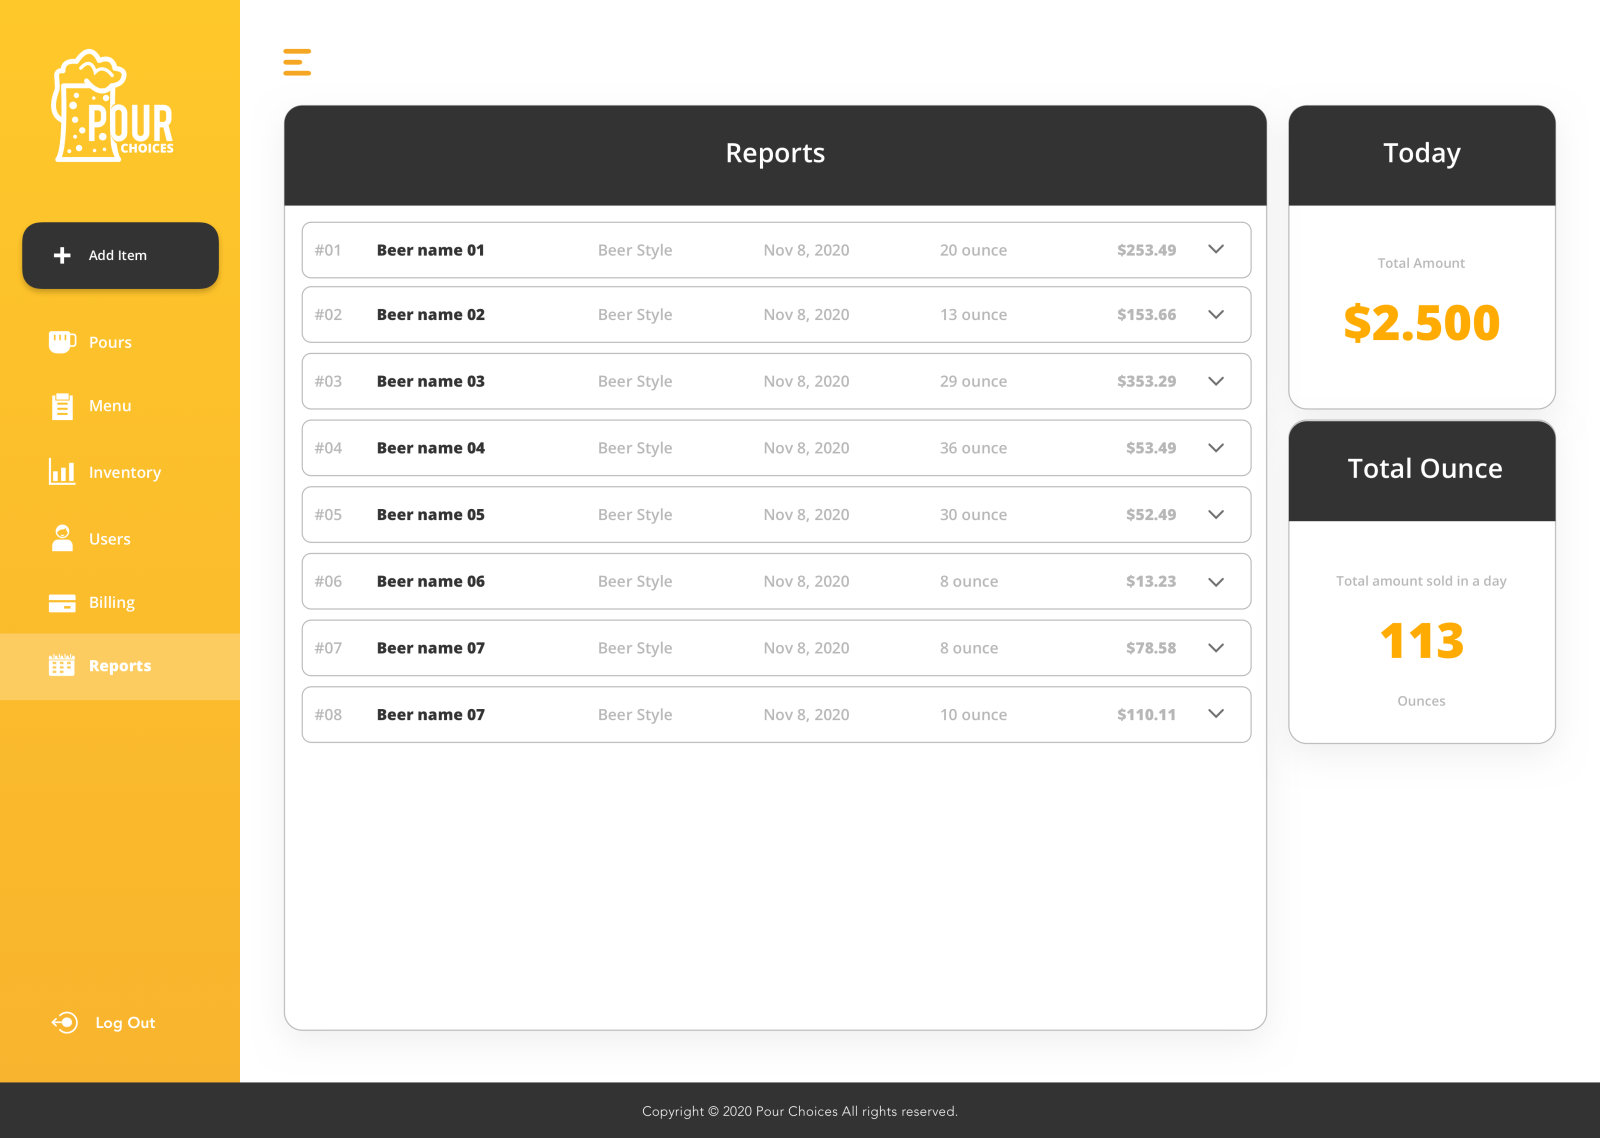Click the #06 row number
This screenshot has width=1600, height=1138.
coord(328,581)
